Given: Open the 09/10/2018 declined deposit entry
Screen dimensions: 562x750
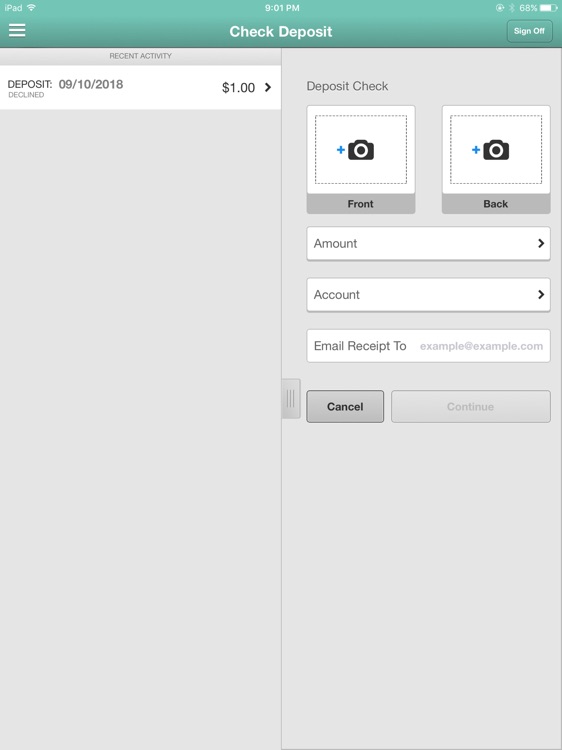Looking at the screenshot, I should point(140,88).
